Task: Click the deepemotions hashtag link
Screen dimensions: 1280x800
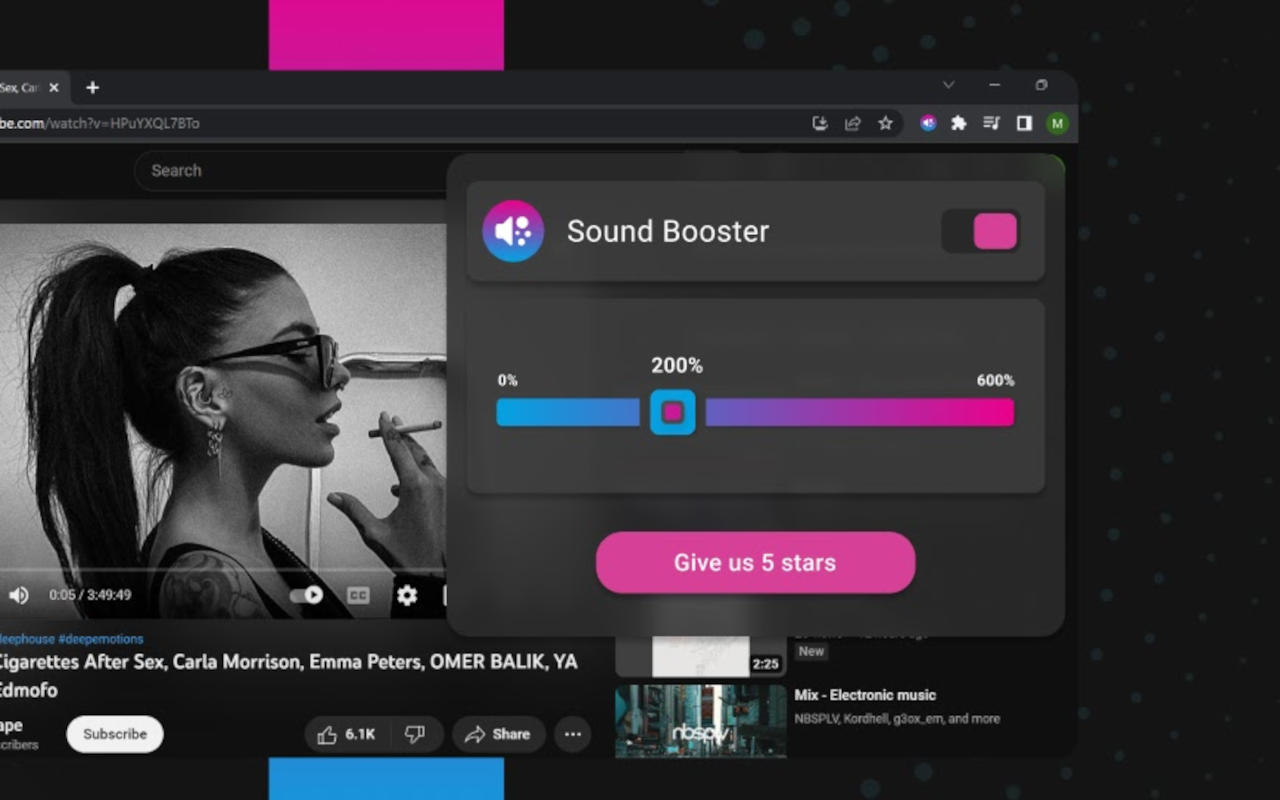Action: pos(101,639)
